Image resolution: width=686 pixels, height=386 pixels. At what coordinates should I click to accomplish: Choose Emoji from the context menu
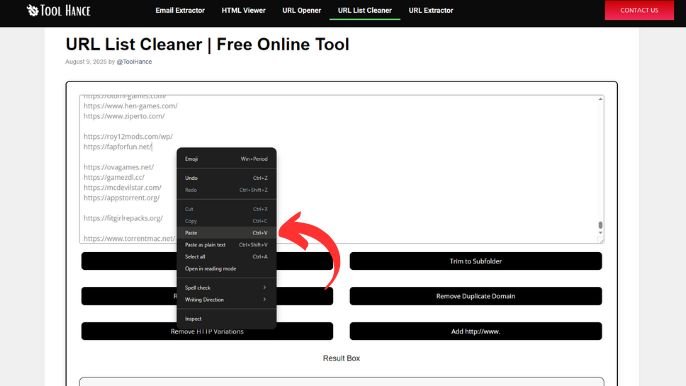tap(226, 159)
